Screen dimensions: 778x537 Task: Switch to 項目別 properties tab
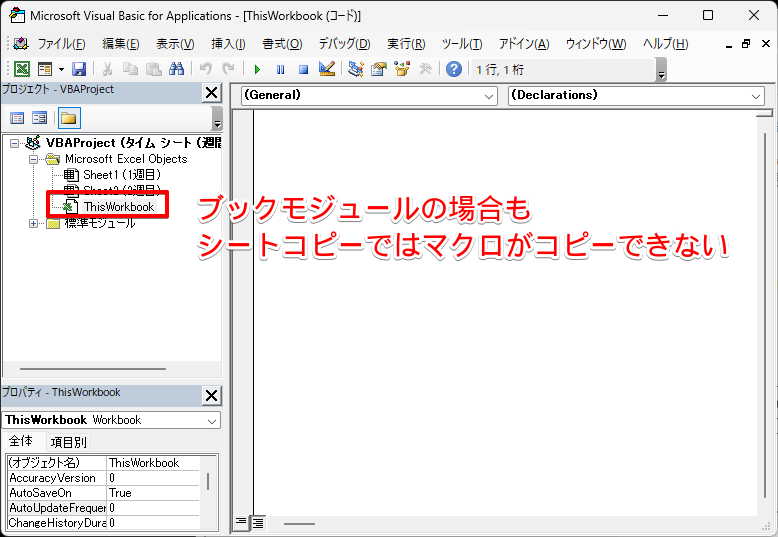(68, 442)
